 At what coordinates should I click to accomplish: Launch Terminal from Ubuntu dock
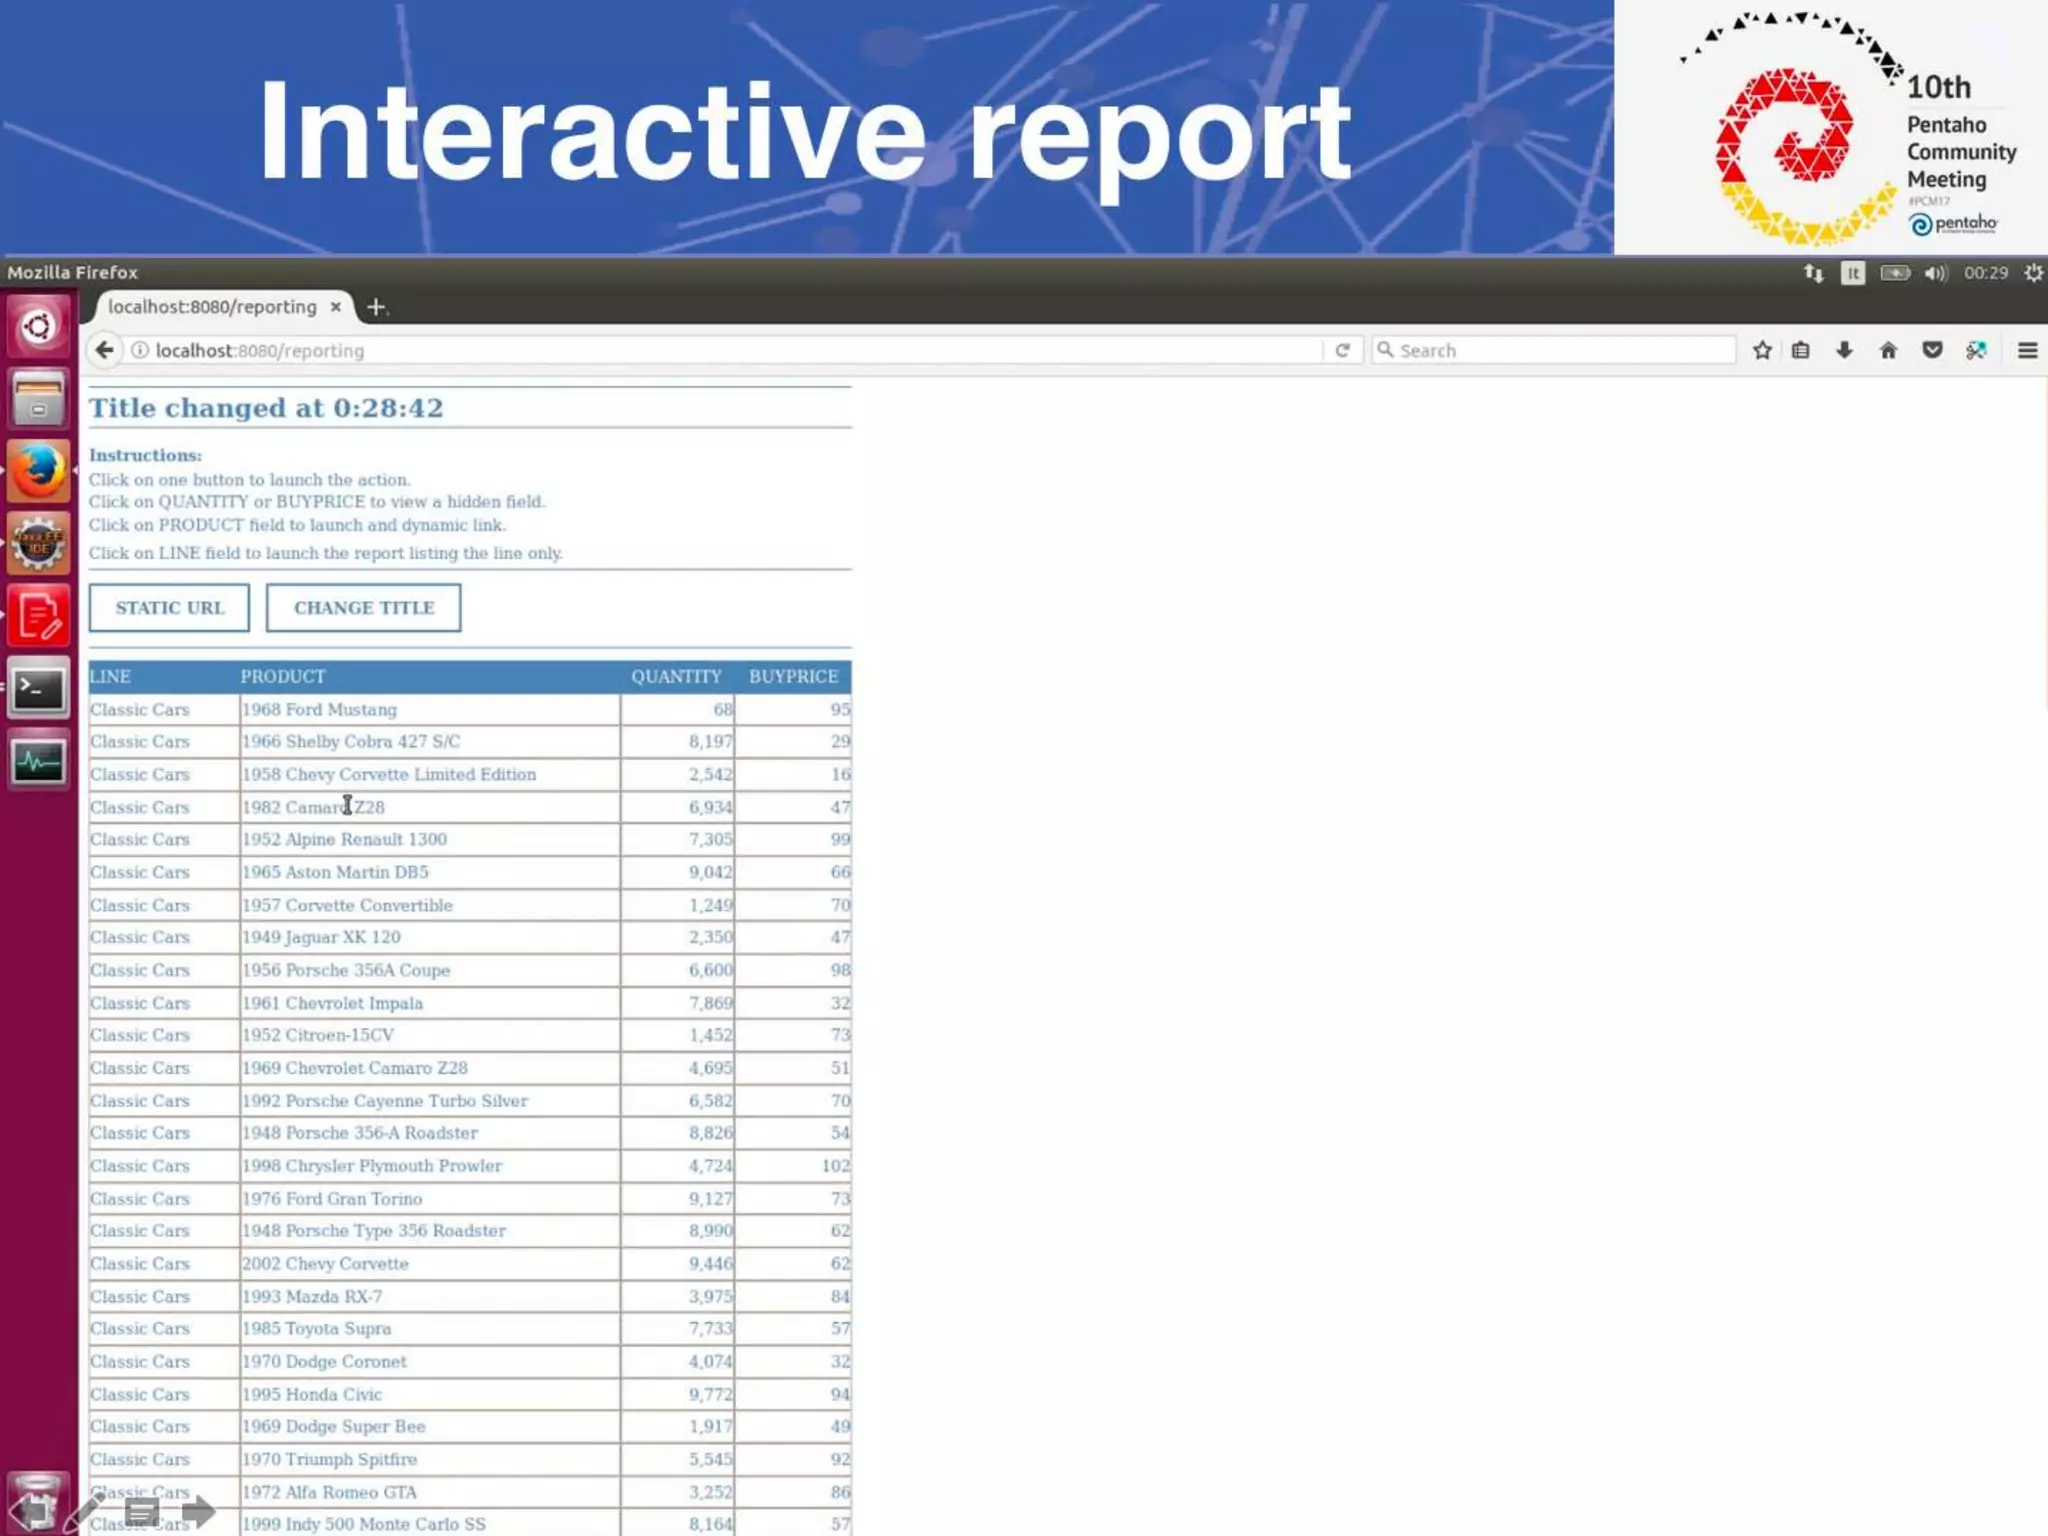click(x=38, y=689)
